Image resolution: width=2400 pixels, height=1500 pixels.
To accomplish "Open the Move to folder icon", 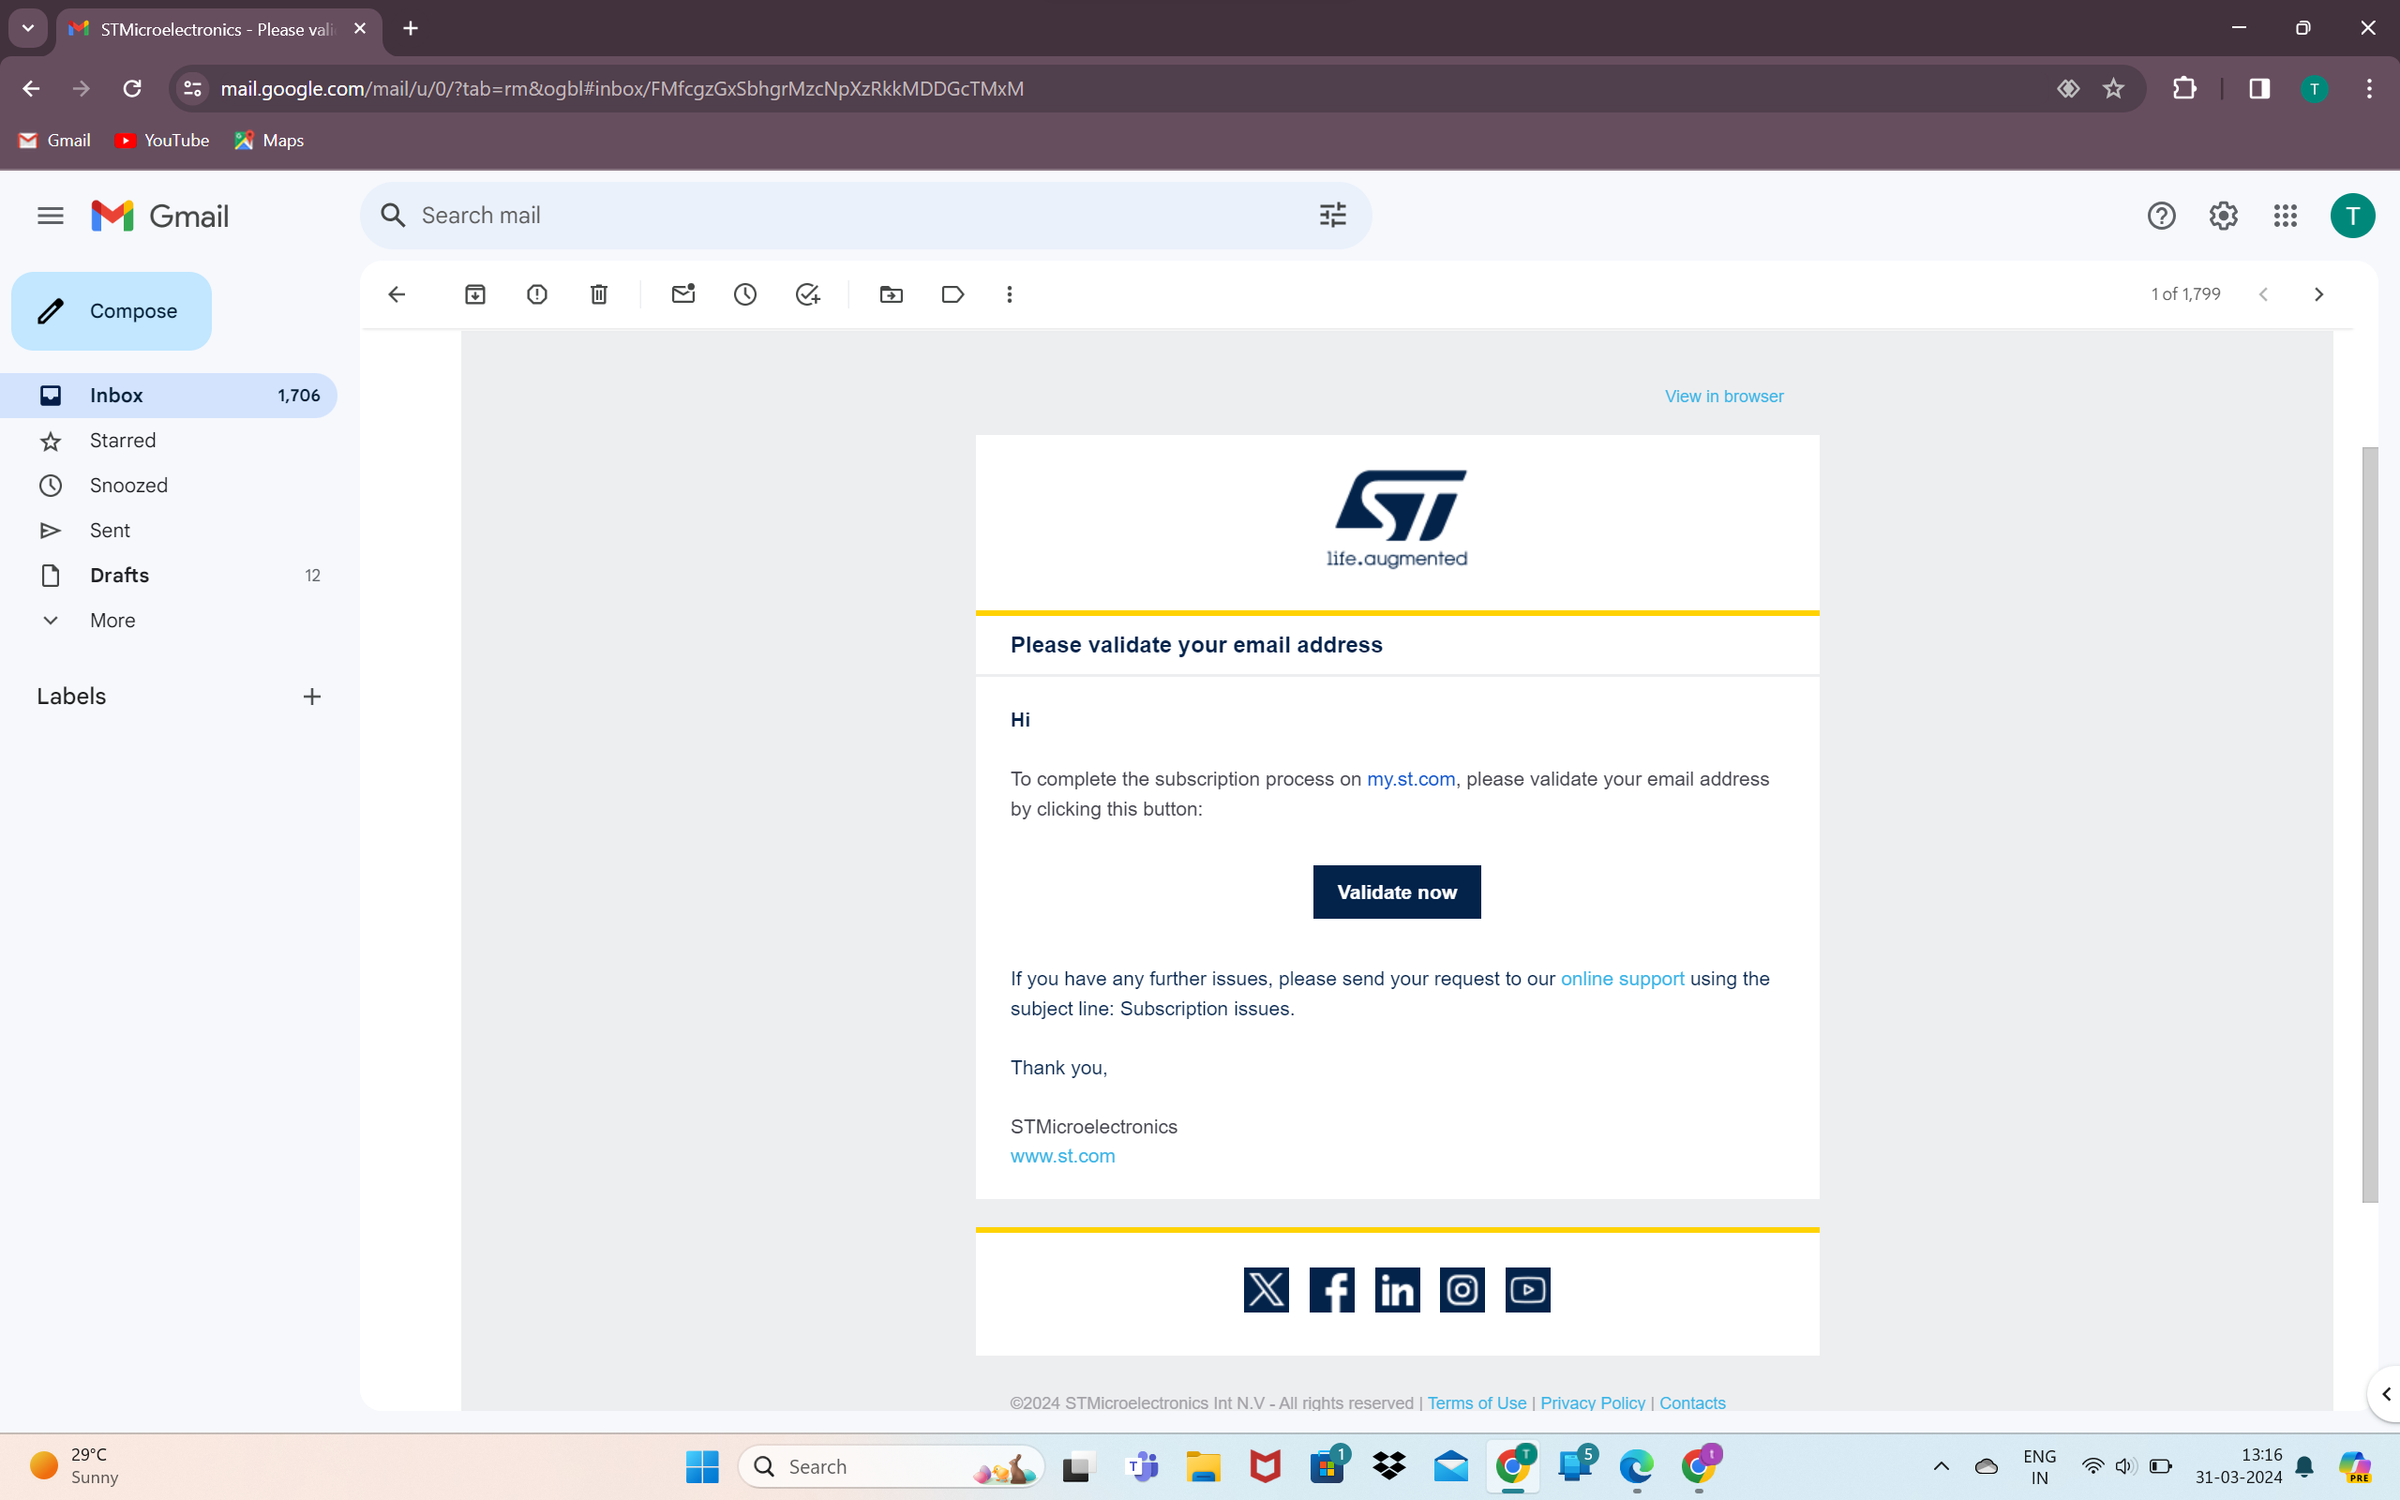I will 891,294.
